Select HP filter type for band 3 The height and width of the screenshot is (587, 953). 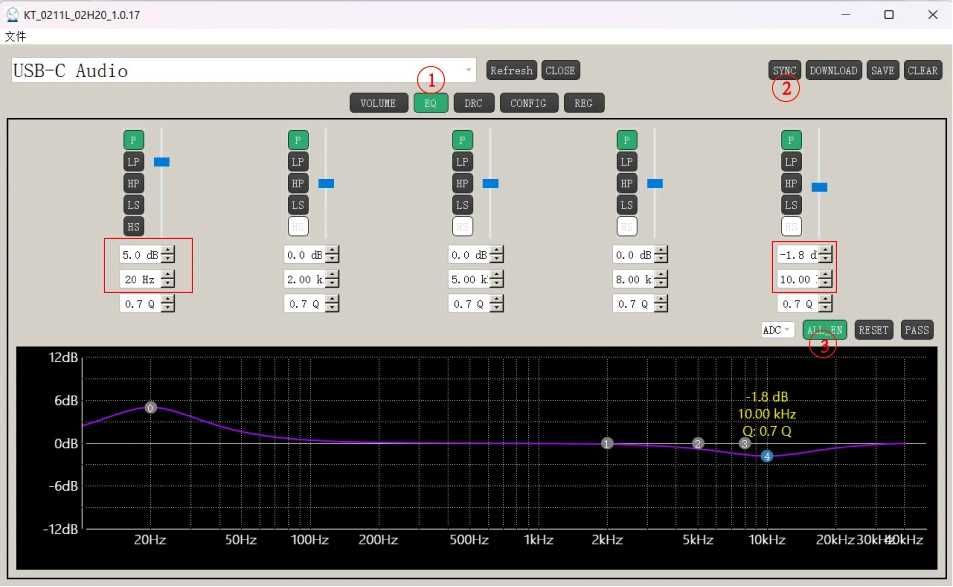point(463,184)
